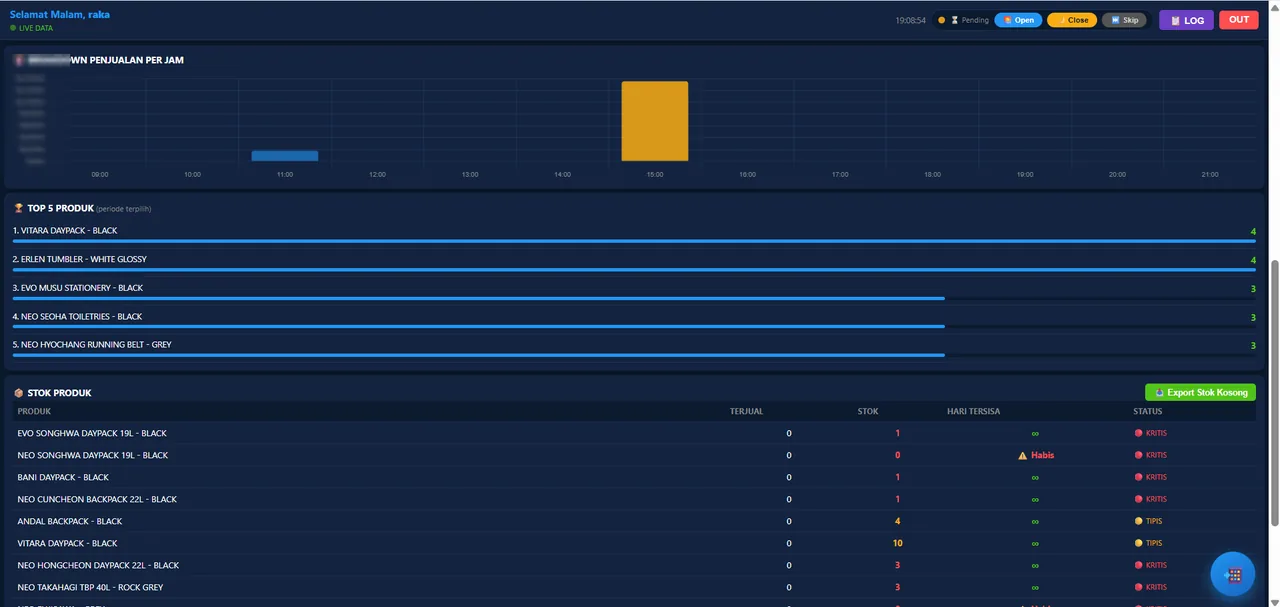Click the red KRITIS dot for EVO SONGHWA DAYPACK
The image size is (1280, 607).
coord(1138,433)
